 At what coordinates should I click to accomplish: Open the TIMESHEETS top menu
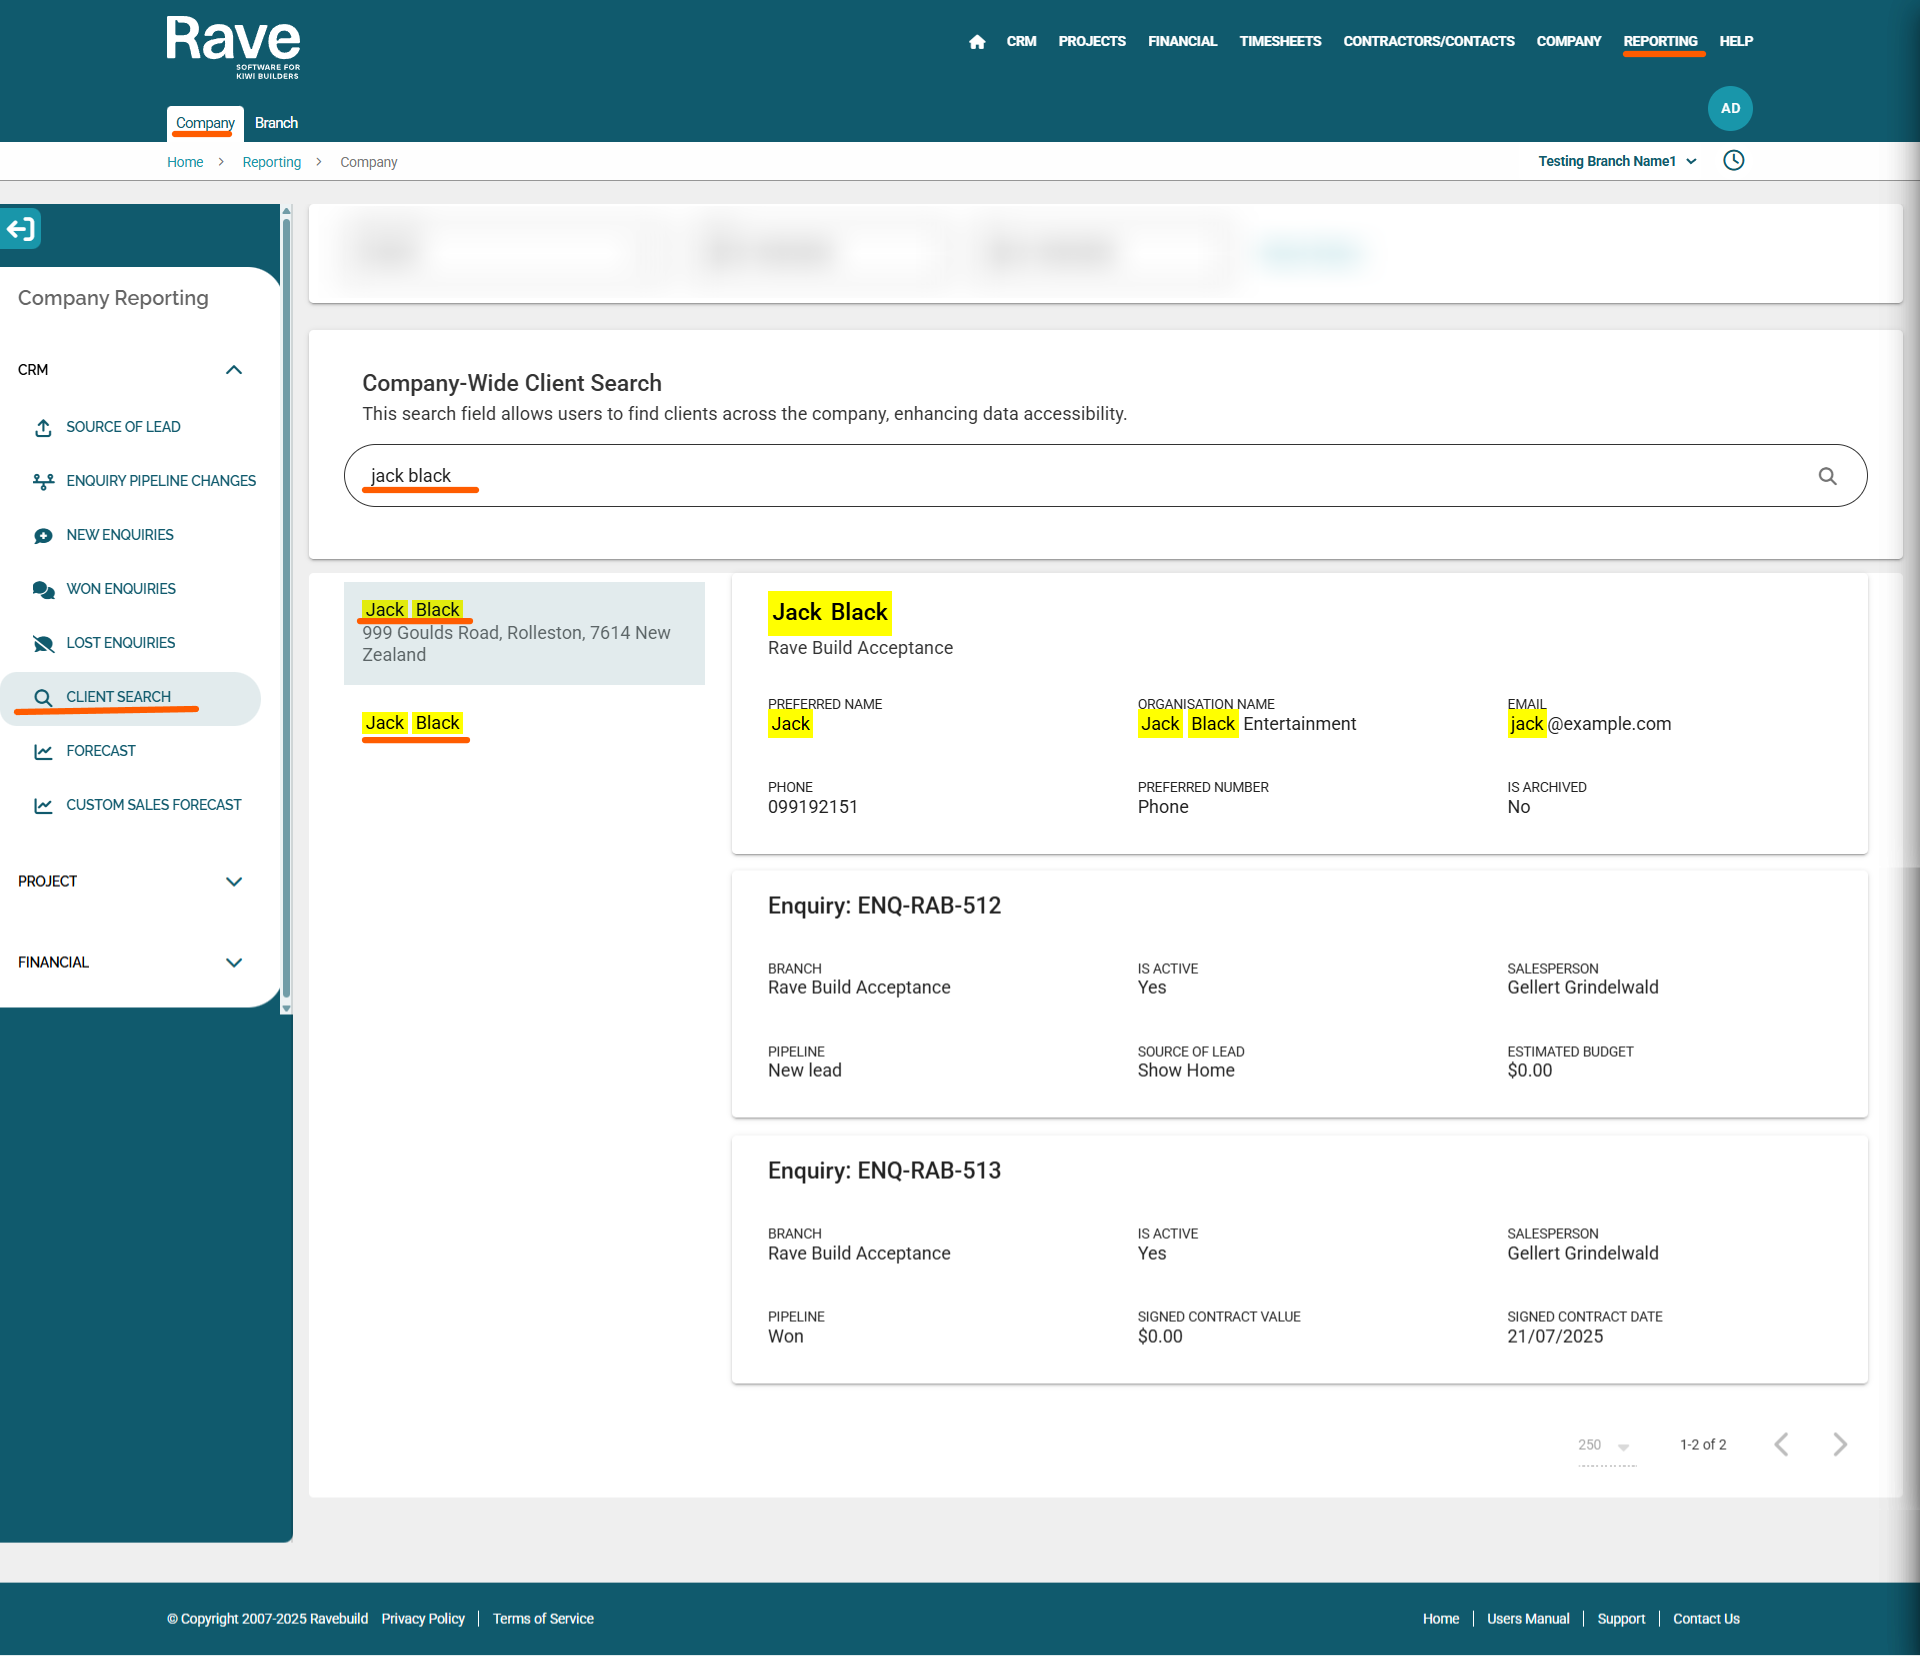[1280, 42]
